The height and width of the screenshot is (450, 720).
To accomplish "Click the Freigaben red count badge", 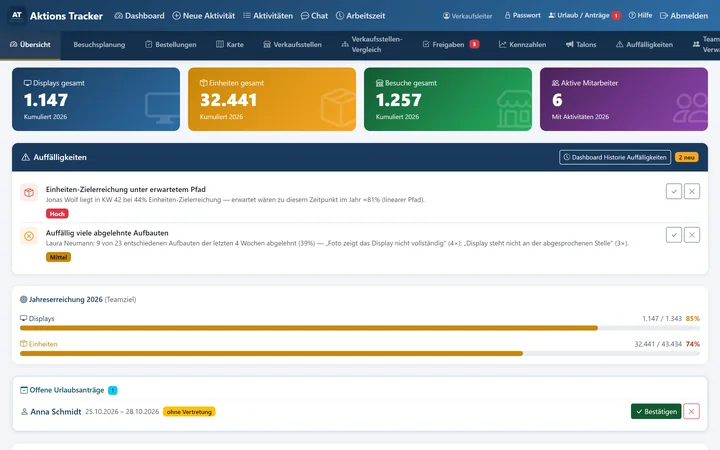I will point(474,44).
